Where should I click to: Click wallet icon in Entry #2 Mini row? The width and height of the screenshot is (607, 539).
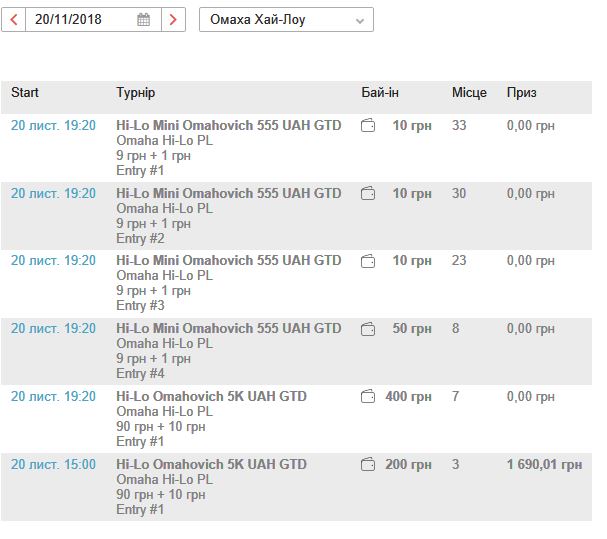point(368,193)
